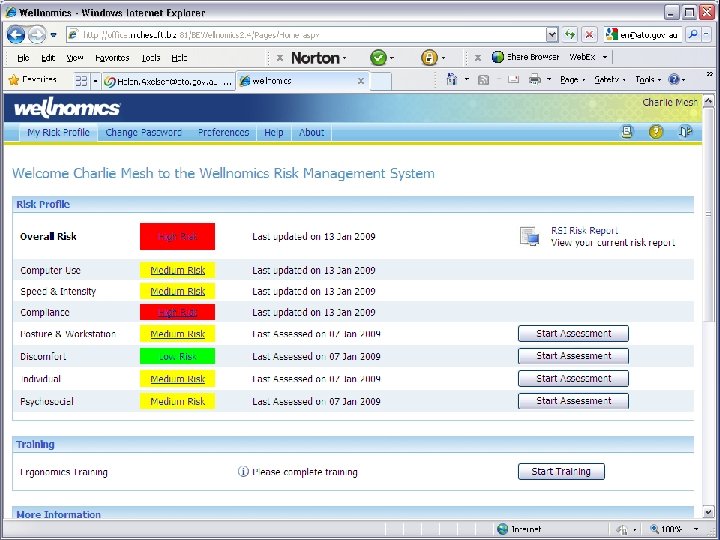This screenshot has height=540, width=720.
Task: Click the Discomfort Low Risk green box
Action: point(177,356)
